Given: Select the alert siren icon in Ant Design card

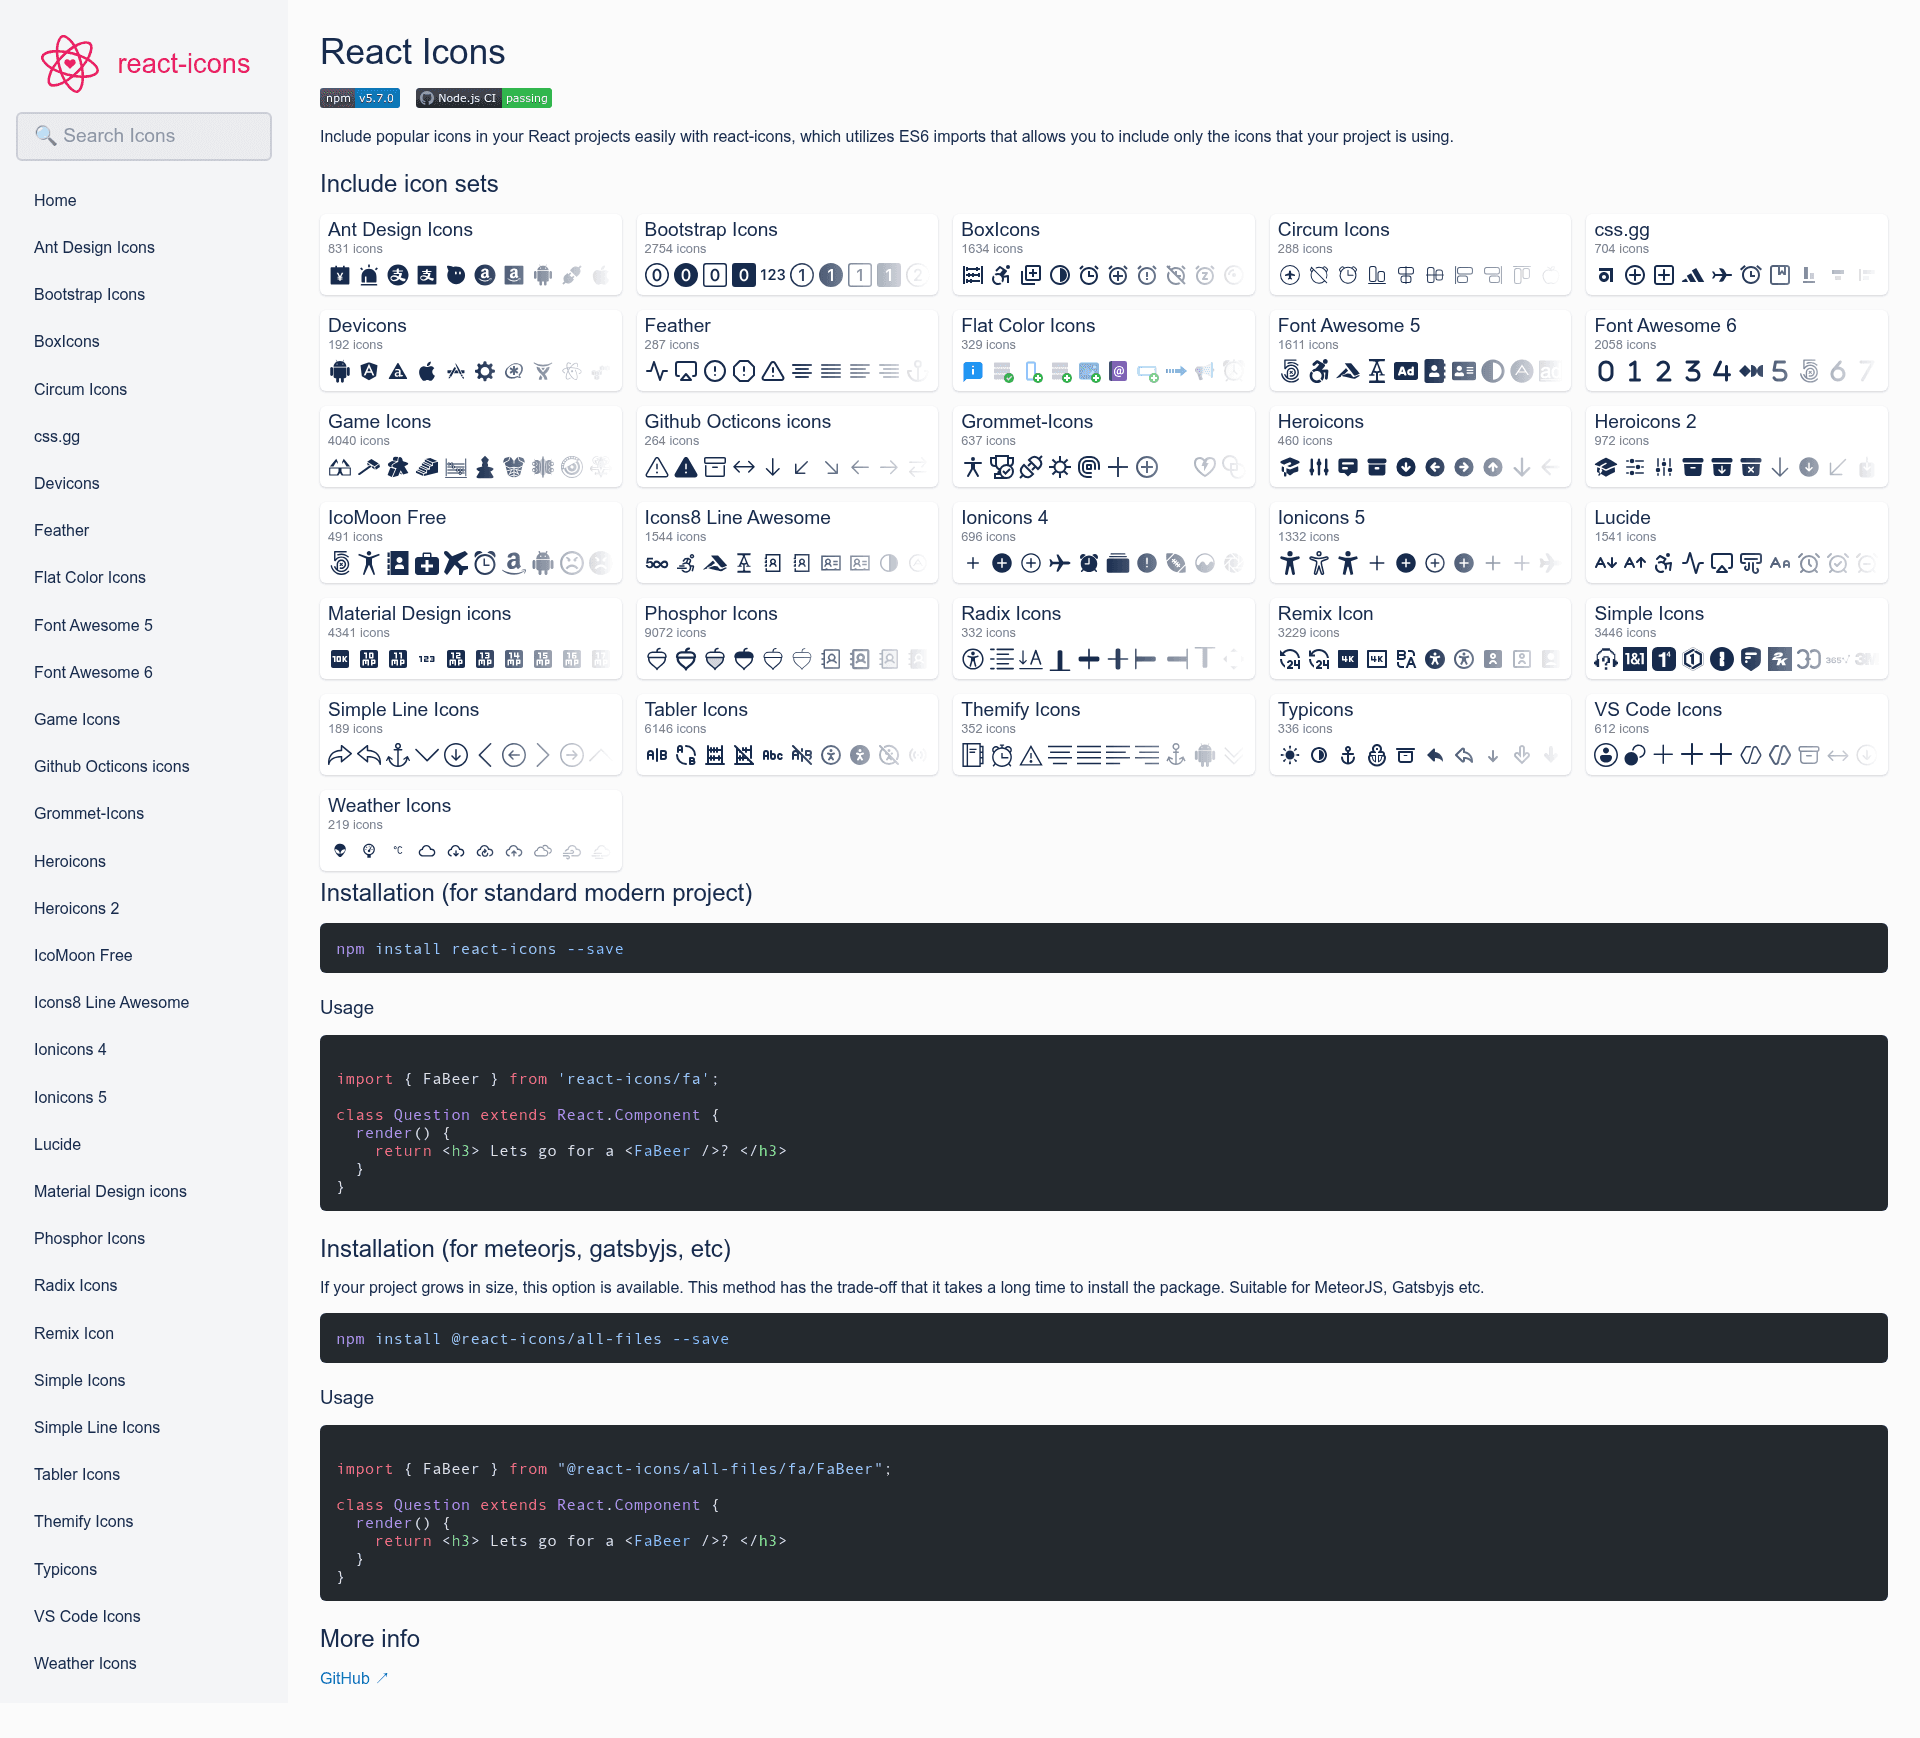Looking at the screenshot, I should [x=369, y=275].
